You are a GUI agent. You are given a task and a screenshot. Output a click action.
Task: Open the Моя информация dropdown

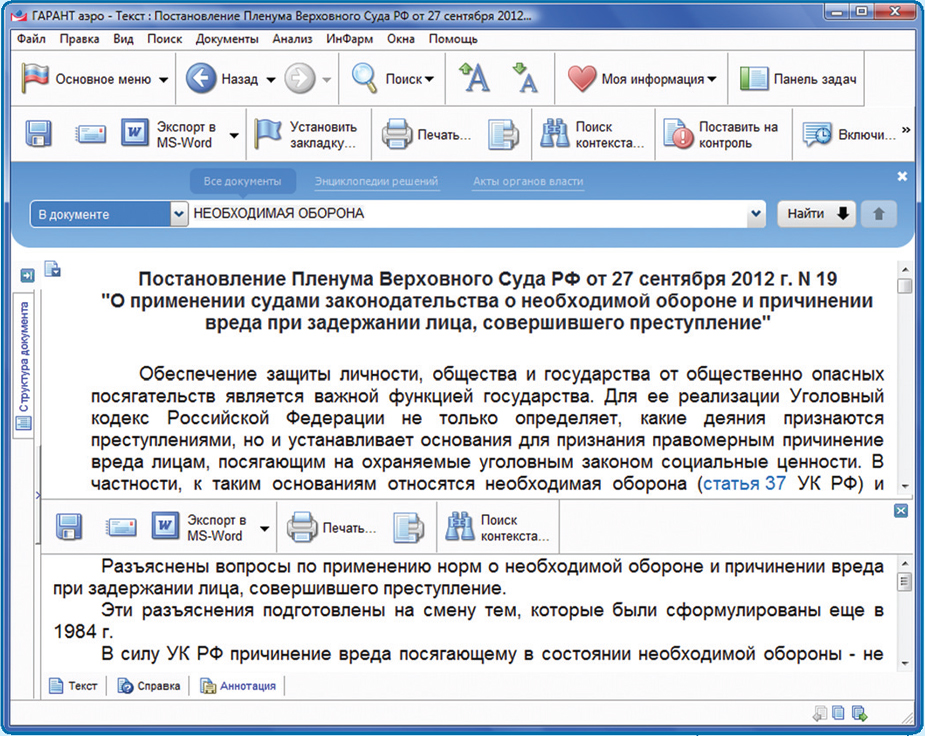click(x=711, y=80)
